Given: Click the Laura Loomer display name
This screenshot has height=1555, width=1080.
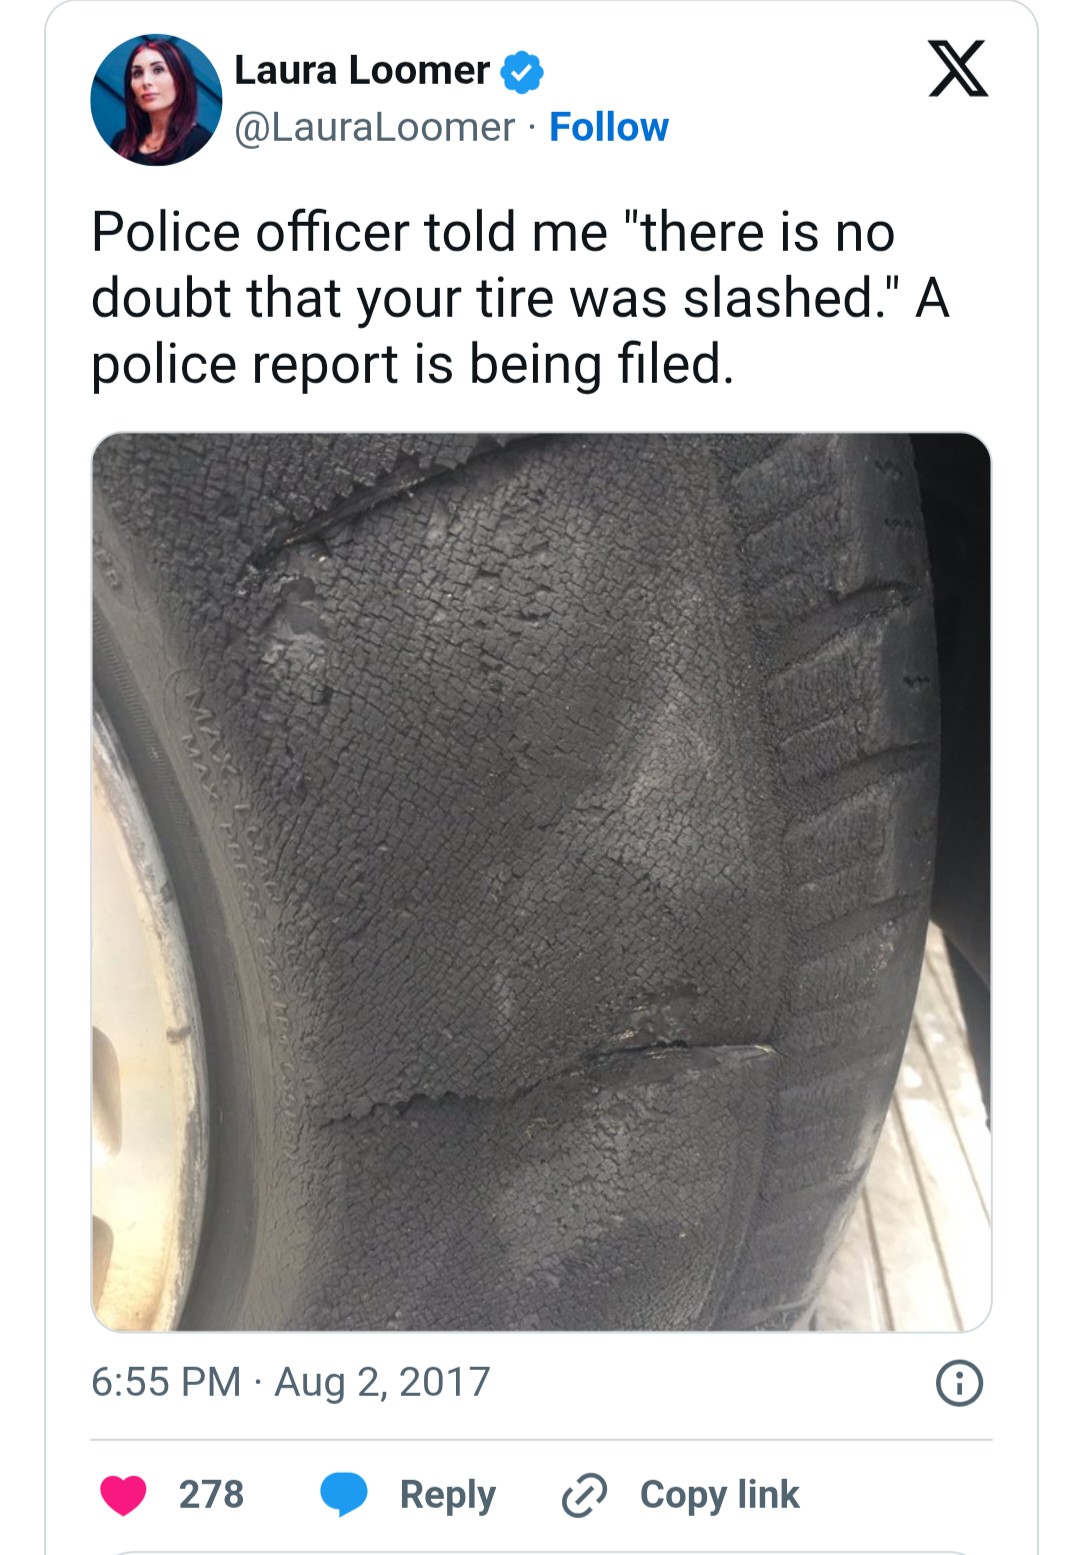Looking at the screenshot, I should click(362, 71).
